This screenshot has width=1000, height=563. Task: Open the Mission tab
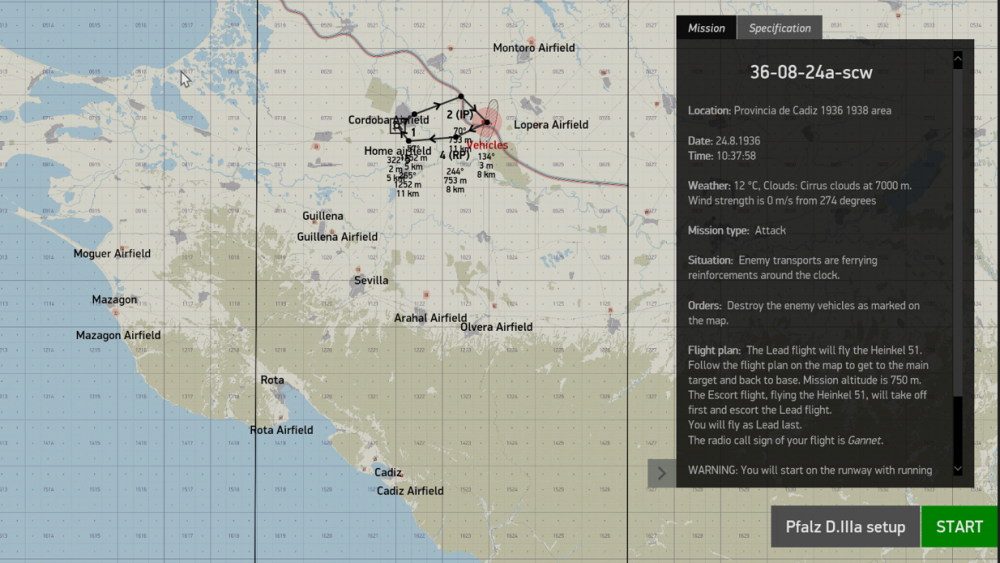tap(706, 28)
